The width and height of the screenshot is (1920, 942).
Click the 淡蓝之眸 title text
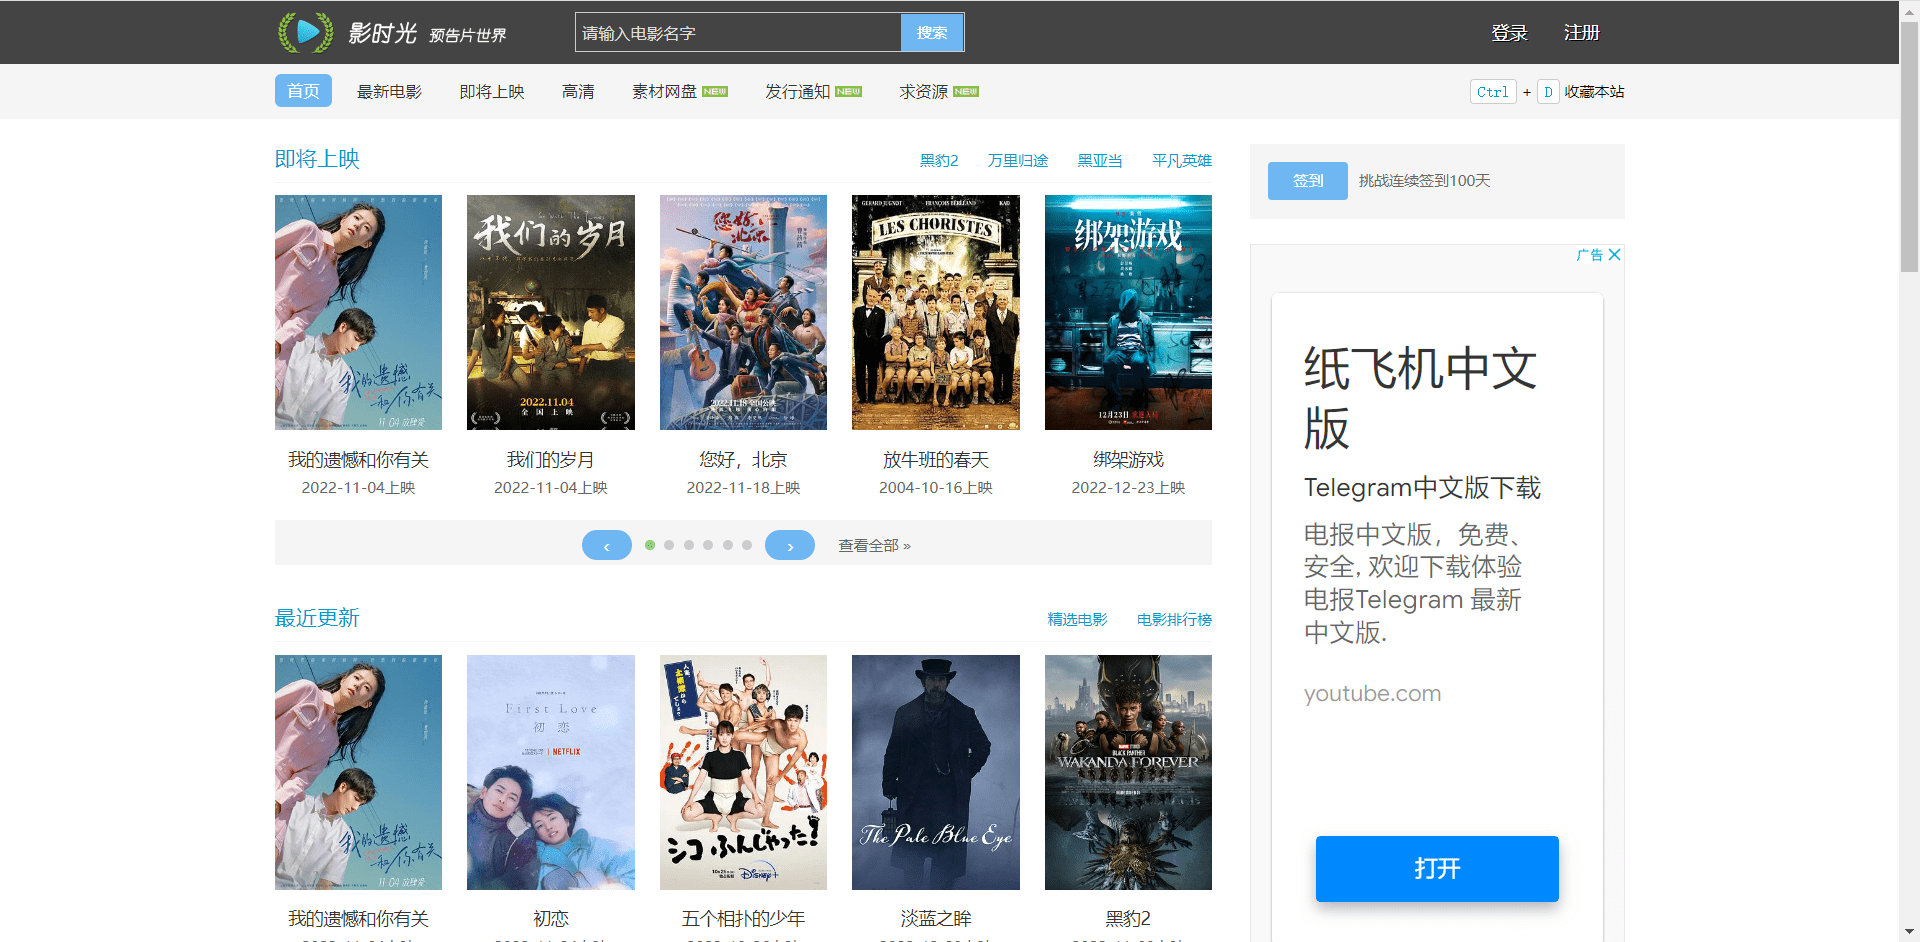click(936, 918)
